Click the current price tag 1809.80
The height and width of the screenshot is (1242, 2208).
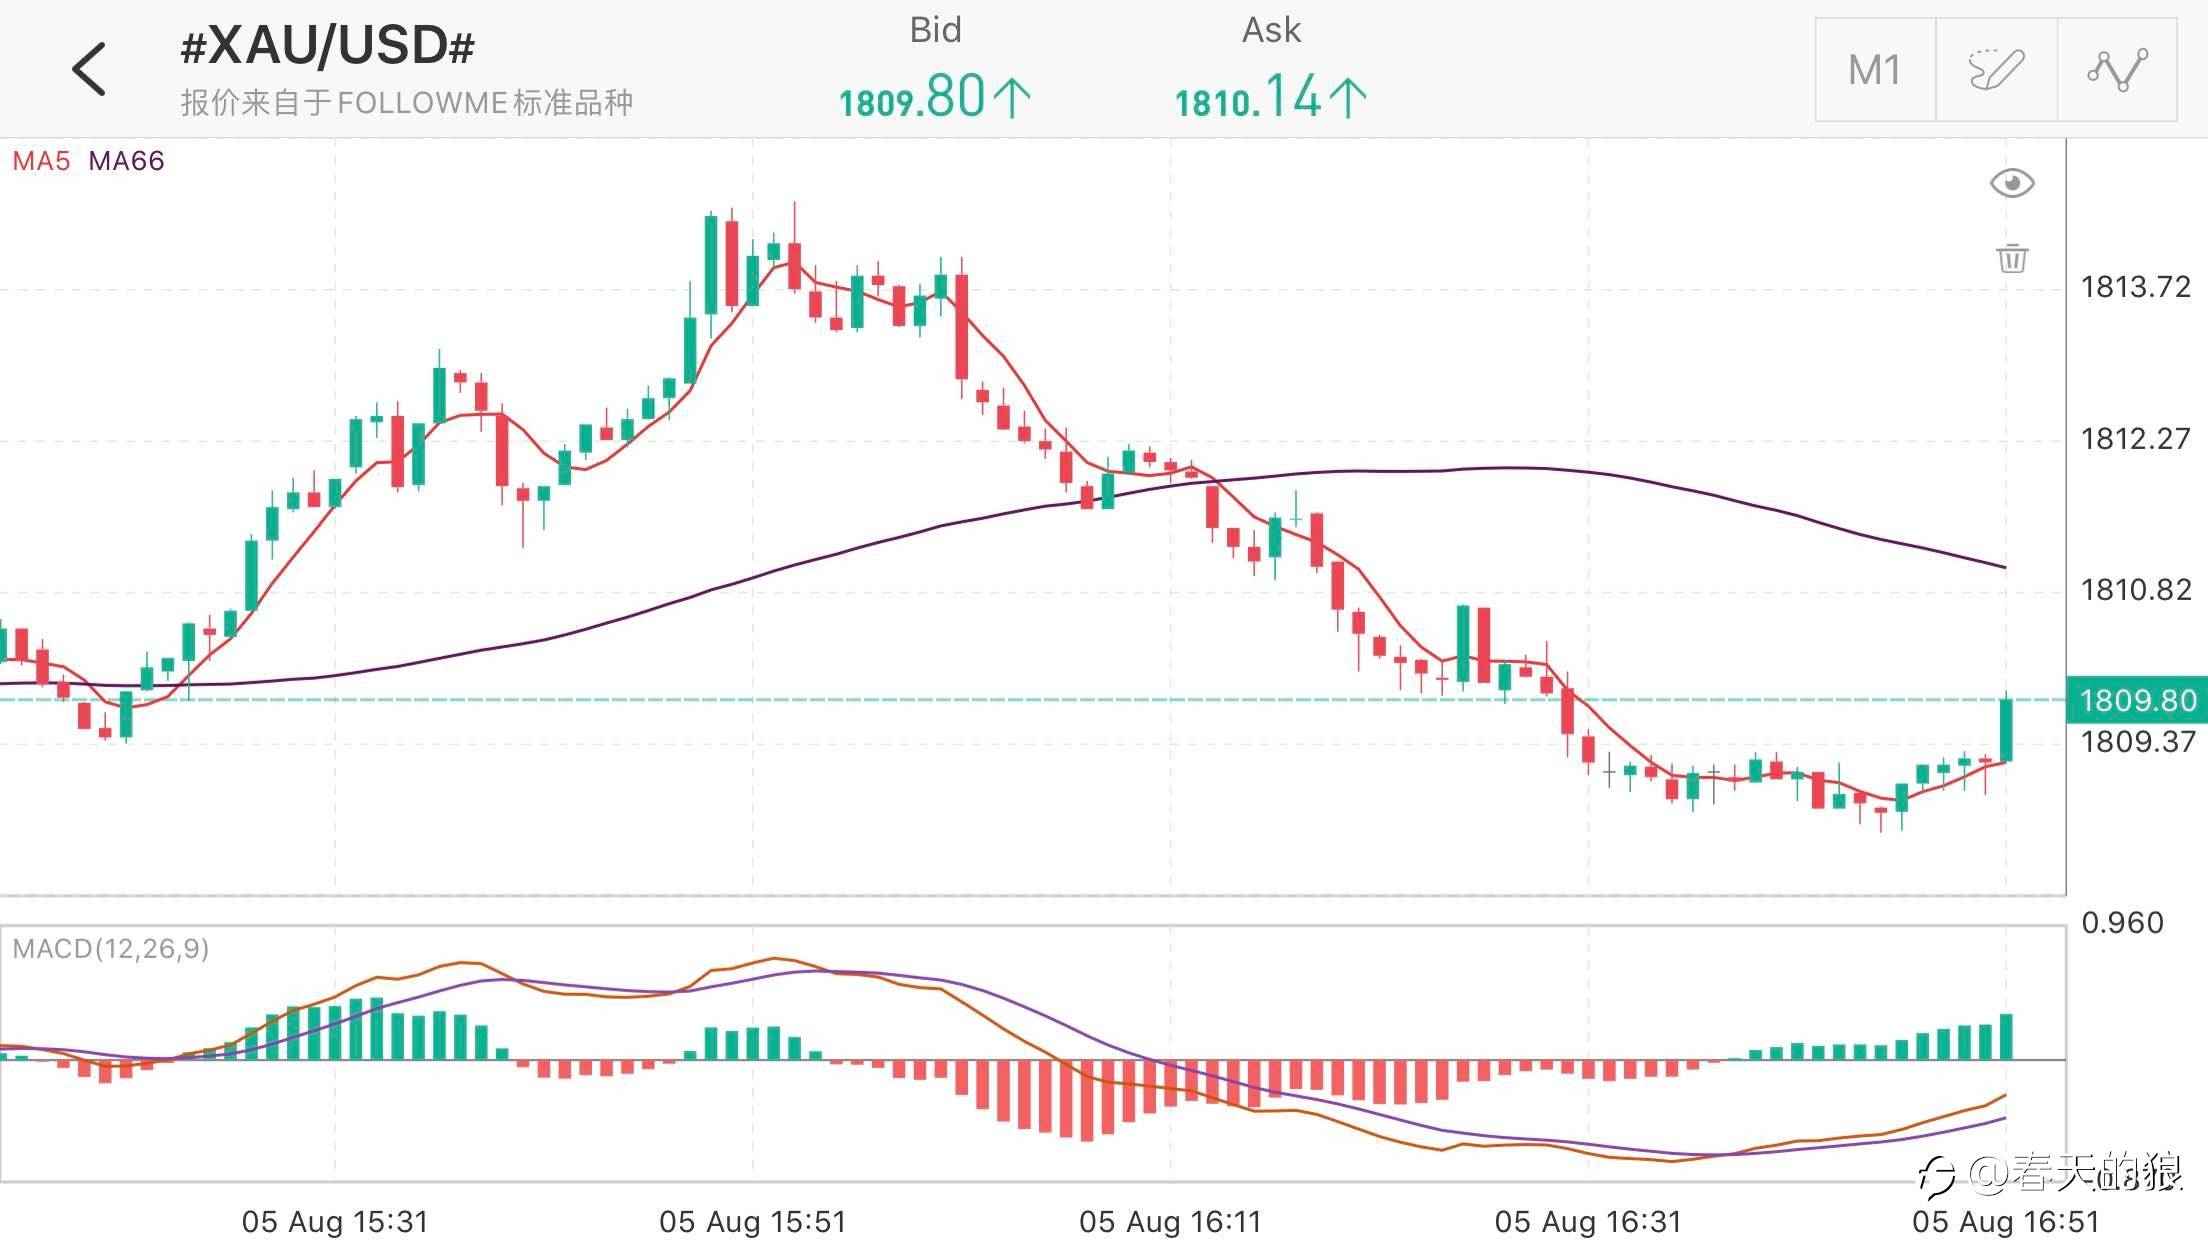[x=2136, y=700]
